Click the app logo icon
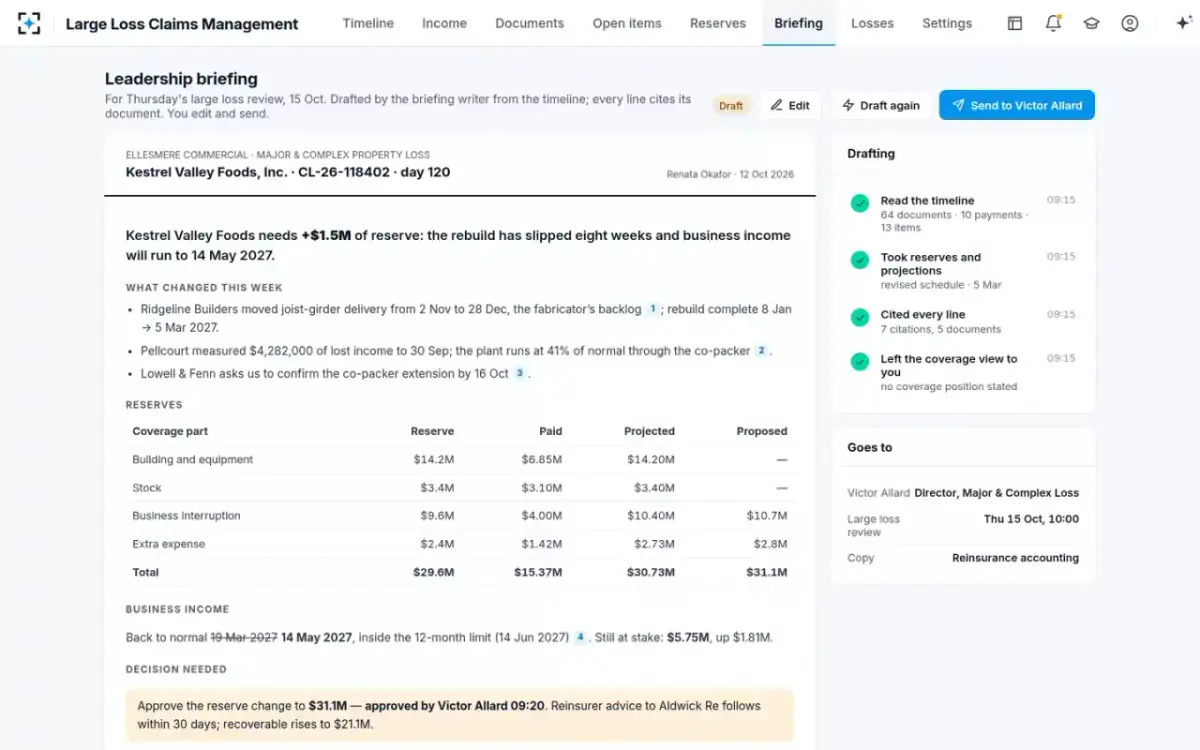Viewport: 1200px width, 750px height. tap(29, 23)
